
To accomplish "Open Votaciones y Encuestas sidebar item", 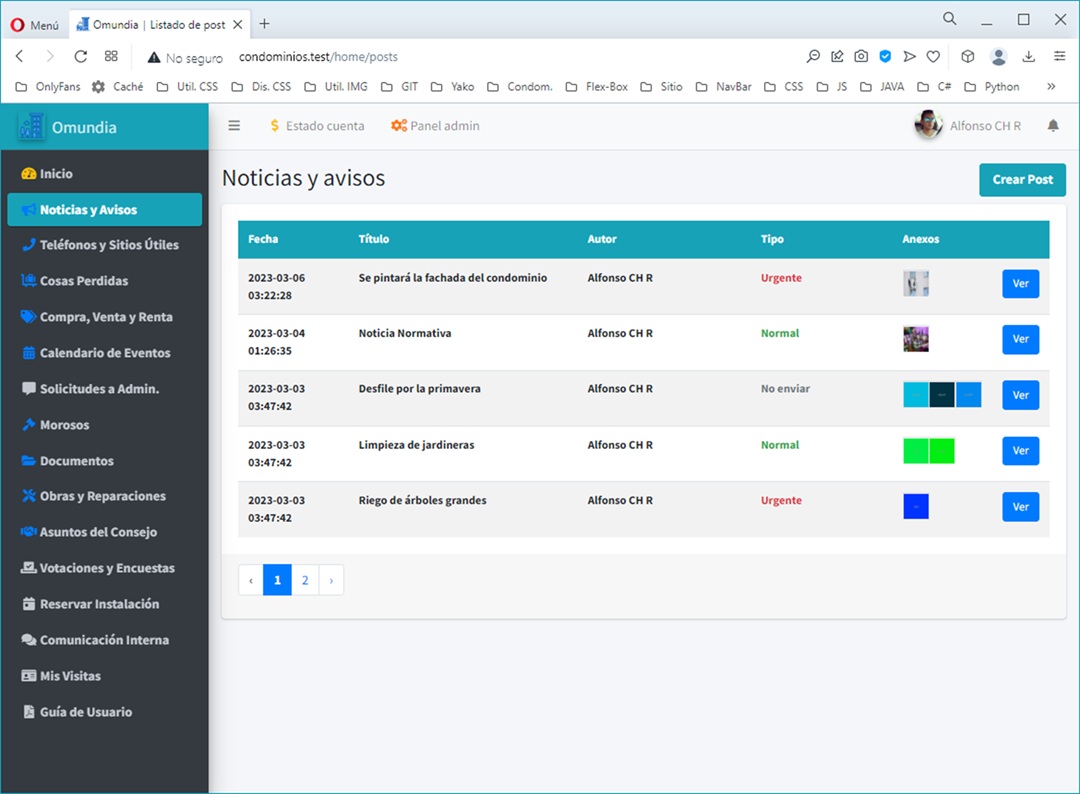I will point(107,568).
